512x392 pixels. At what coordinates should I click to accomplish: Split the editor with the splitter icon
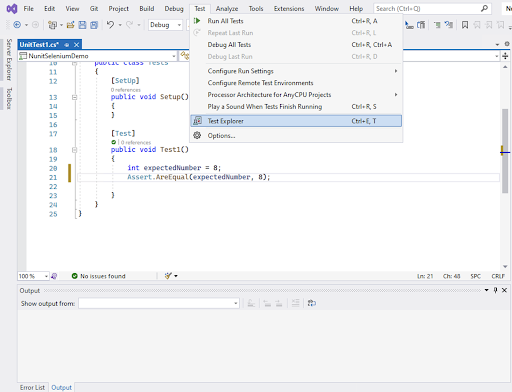pos(505,56)
